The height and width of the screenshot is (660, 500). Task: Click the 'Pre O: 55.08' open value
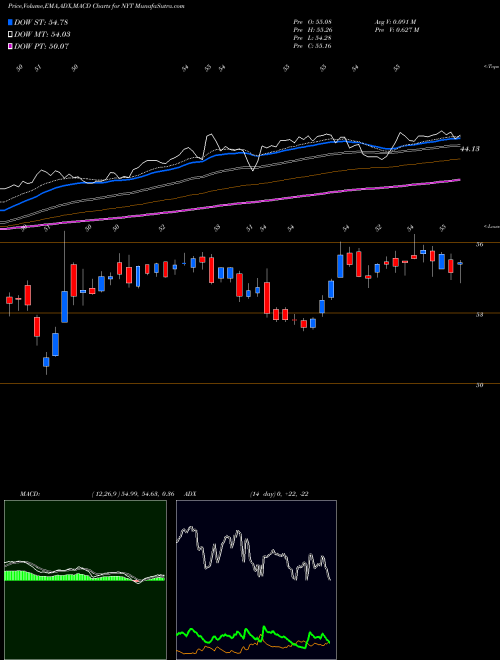313,22
